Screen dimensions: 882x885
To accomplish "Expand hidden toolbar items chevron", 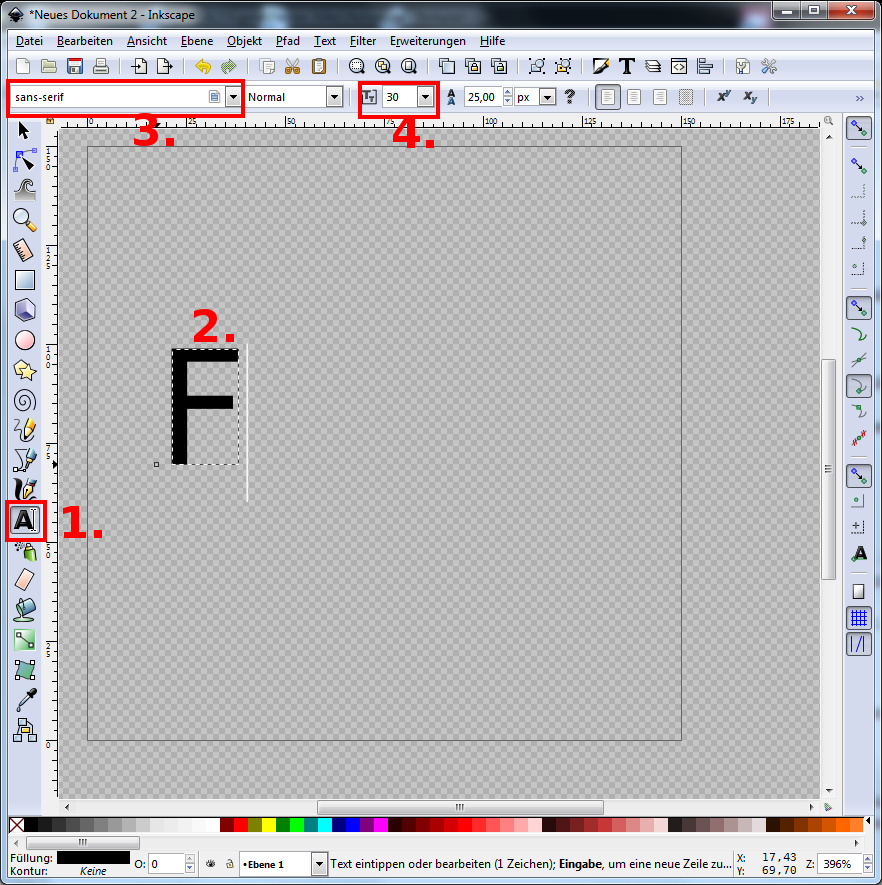I will point(859,98).
